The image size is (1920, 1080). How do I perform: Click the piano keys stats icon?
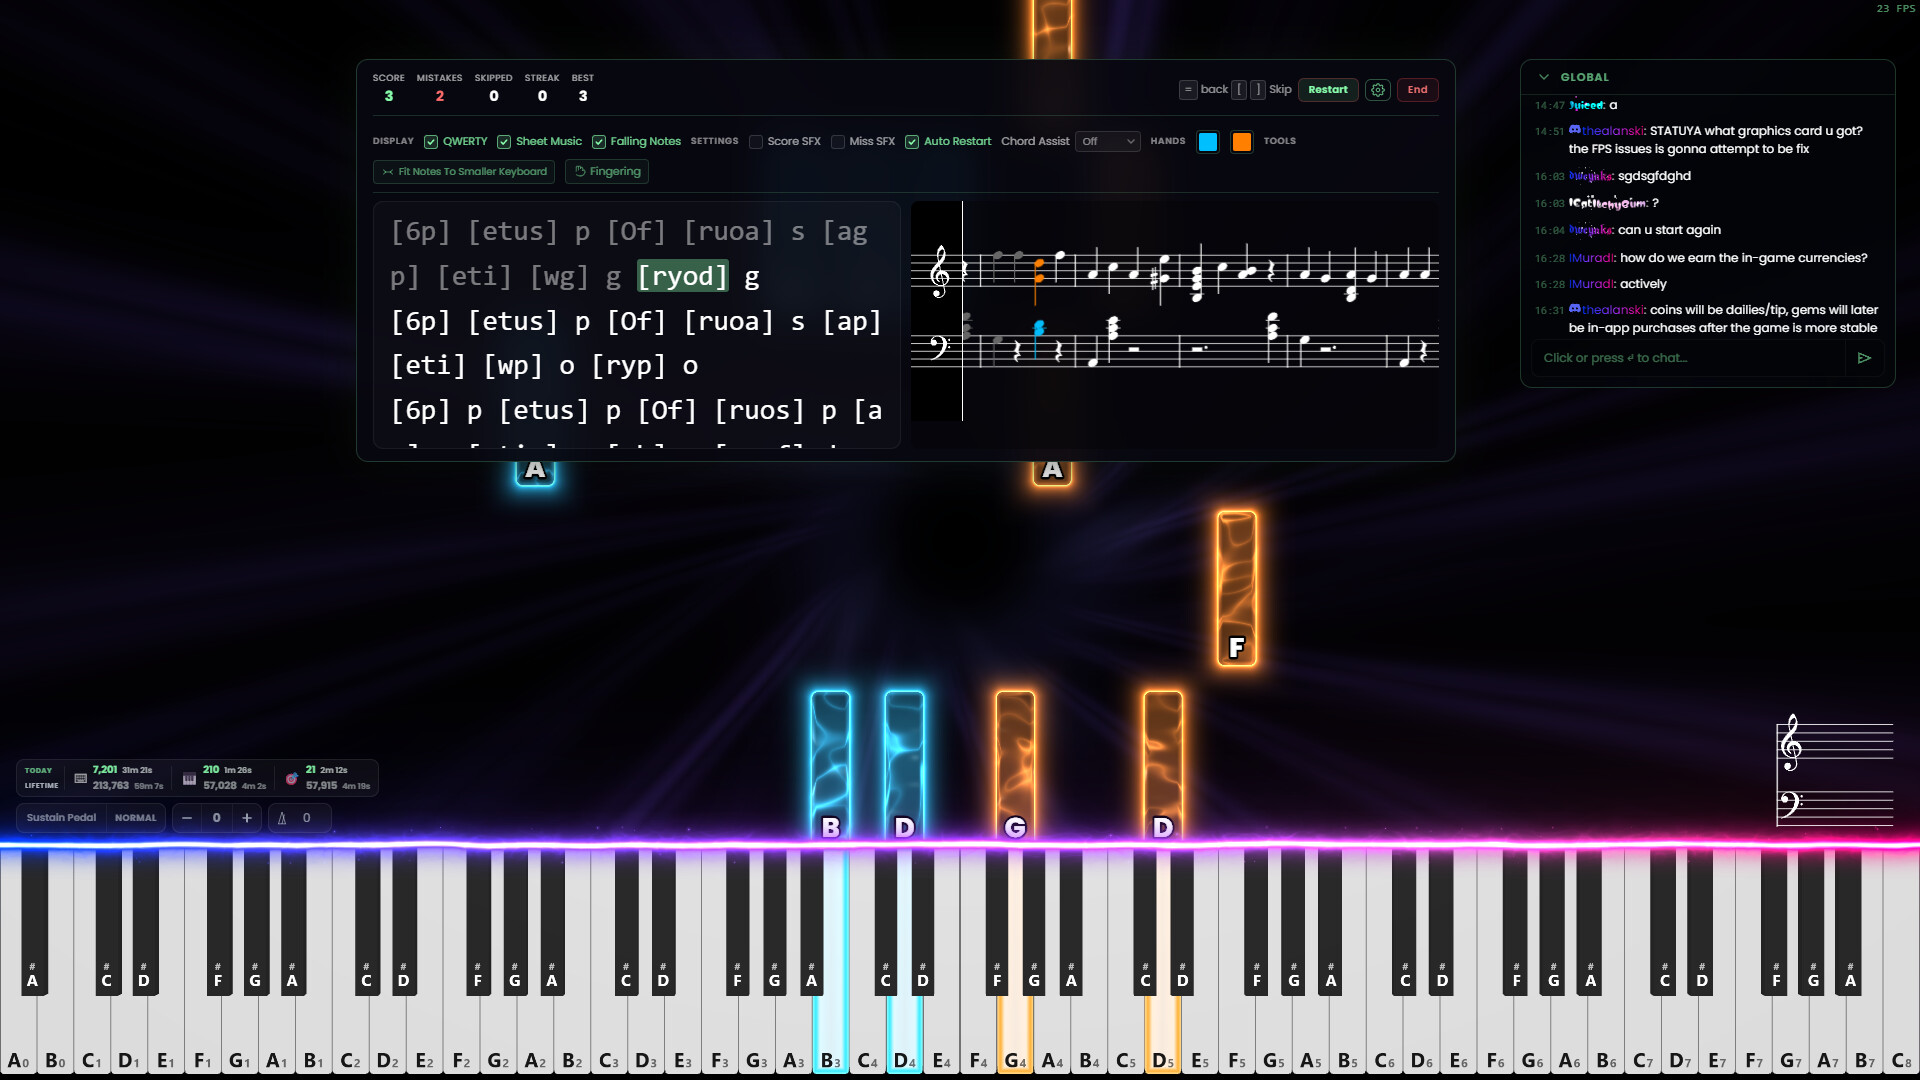coord(189,778)
